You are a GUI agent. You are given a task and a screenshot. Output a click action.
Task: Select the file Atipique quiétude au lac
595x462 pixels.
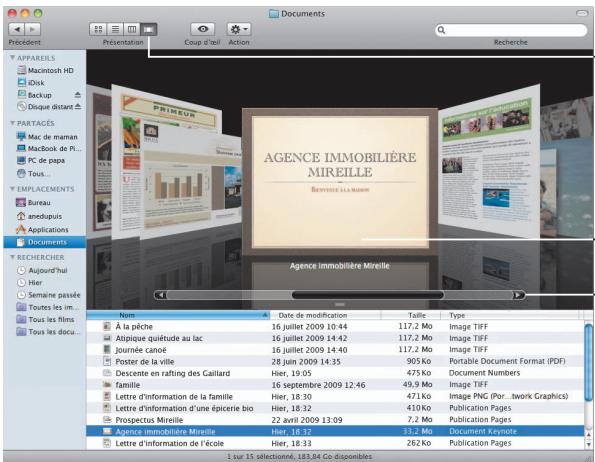point(335,338)
